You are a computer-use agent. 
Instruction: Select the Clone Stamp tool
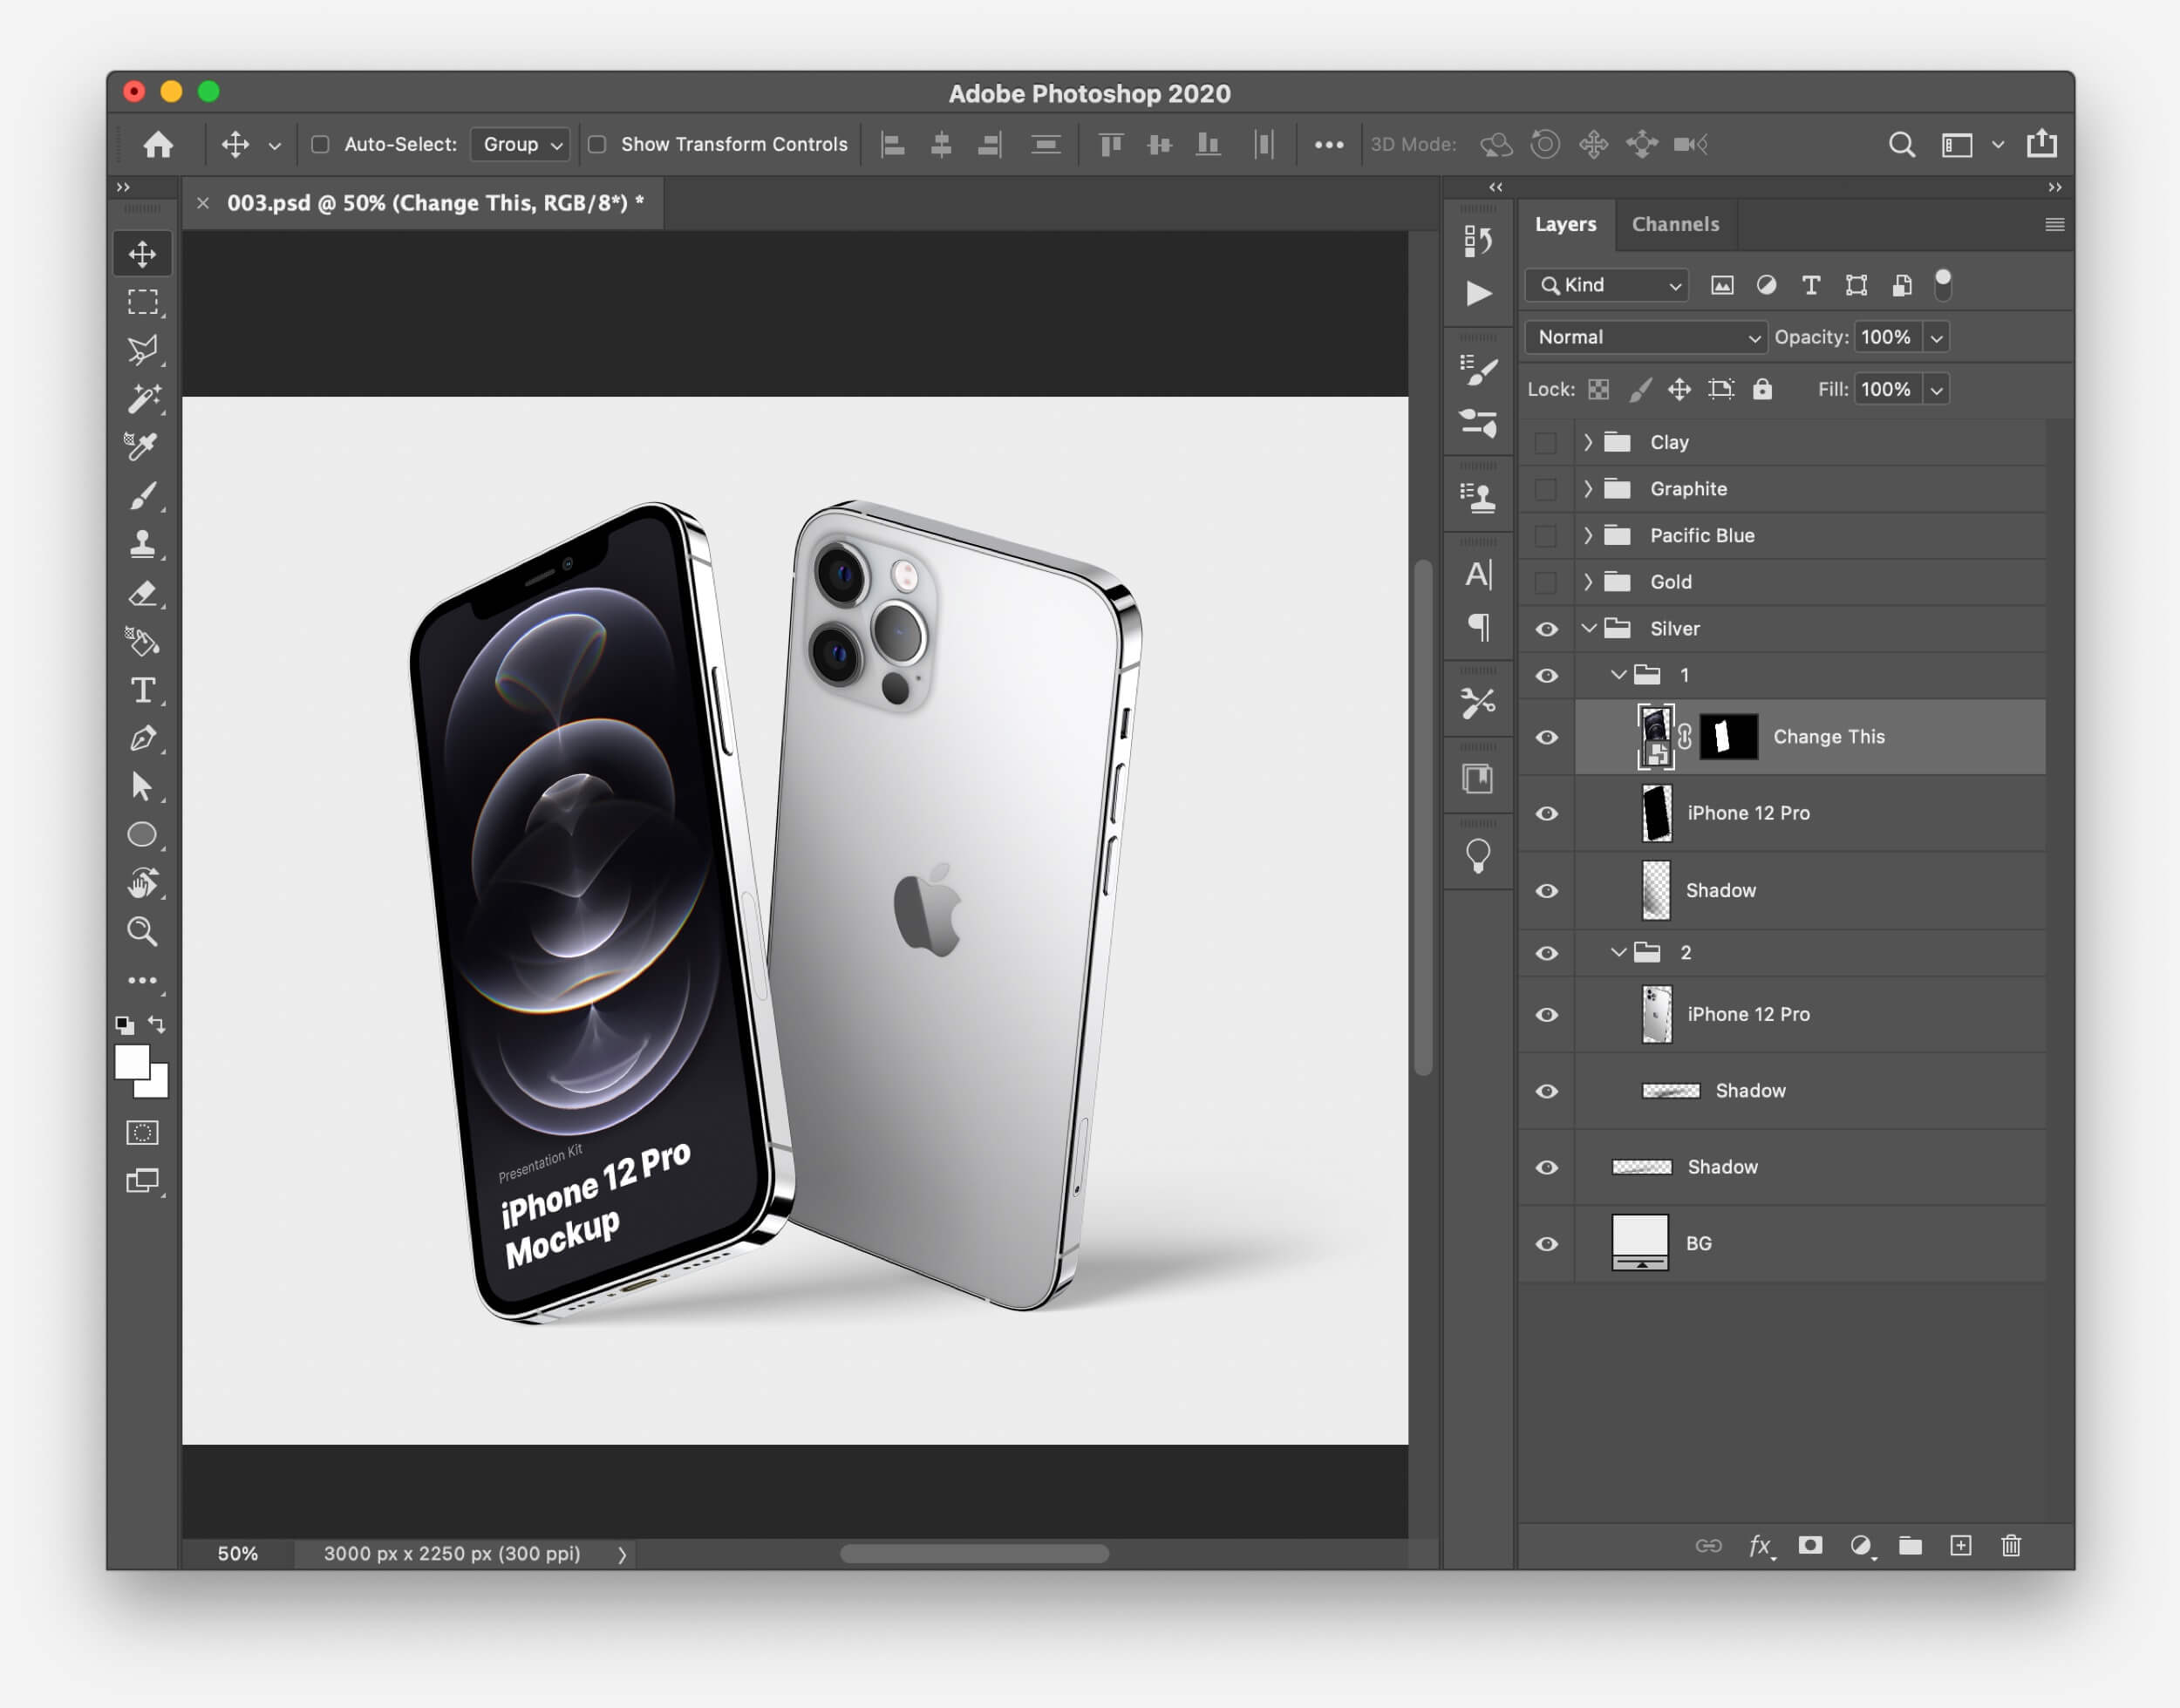click(142, 544)
